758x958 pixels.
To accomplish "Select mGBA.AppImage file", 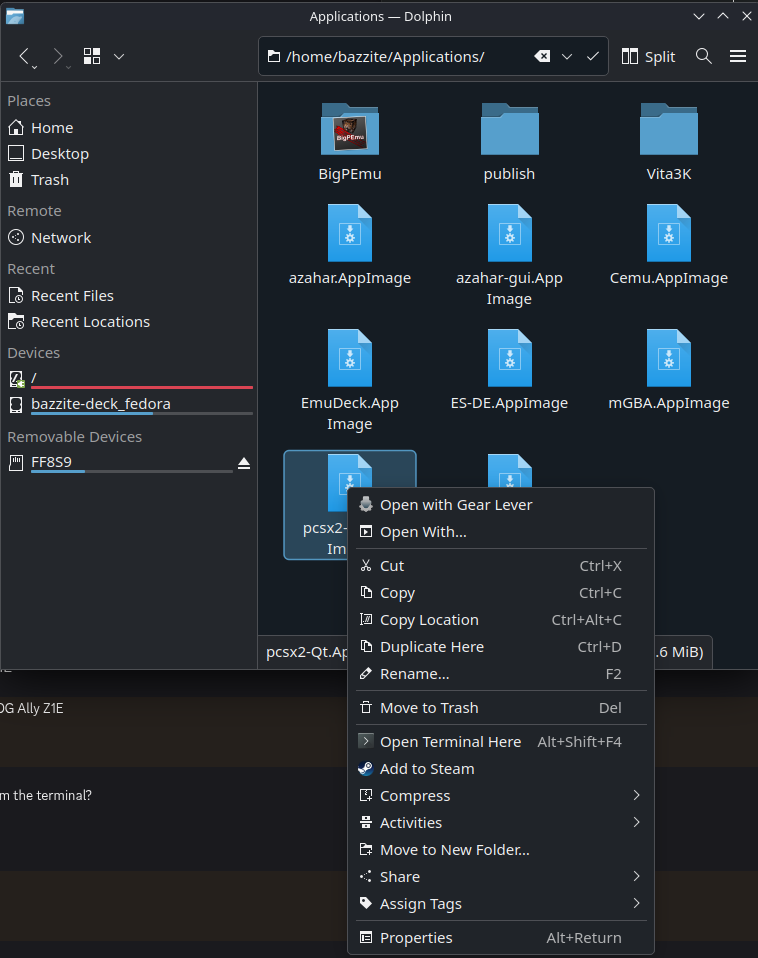I will tap(669, 370).
